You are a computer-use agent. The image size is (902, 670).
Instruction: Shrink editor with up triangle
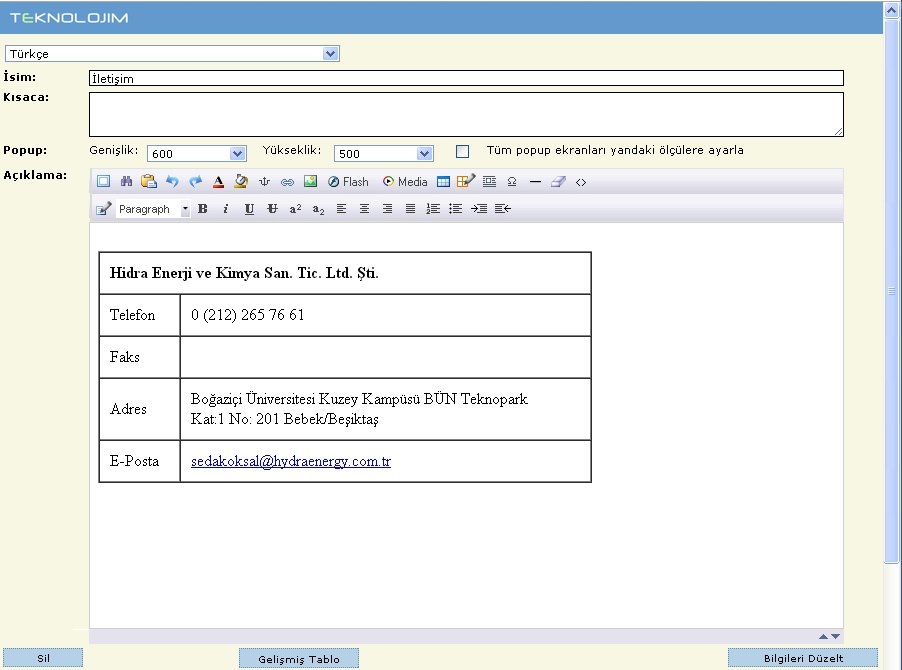[823, 636]
